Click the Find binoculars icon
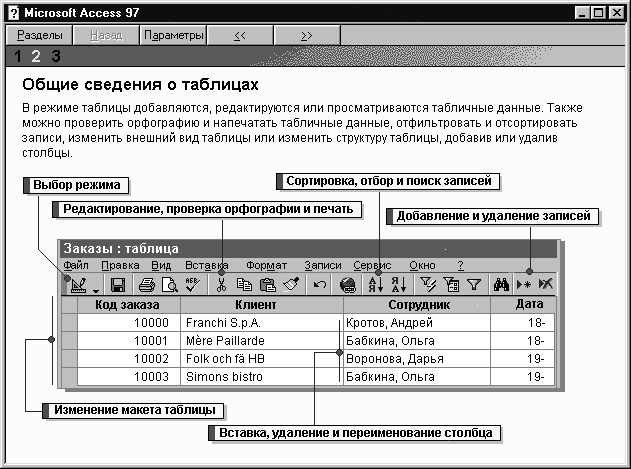This screenshot has height=469, width=631. pyautogui.click(x=501, y=285)
